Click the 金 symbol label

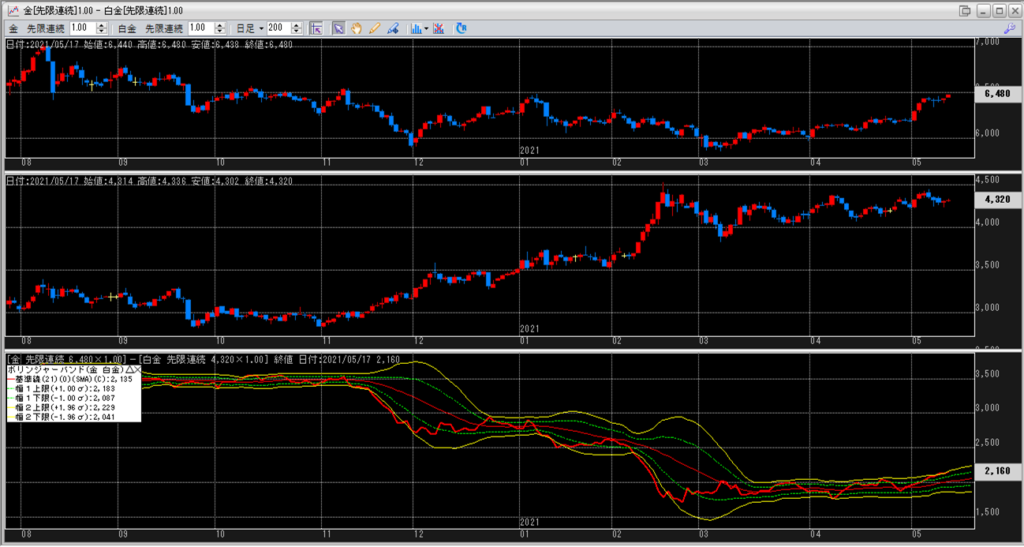[x=13, y=28]
